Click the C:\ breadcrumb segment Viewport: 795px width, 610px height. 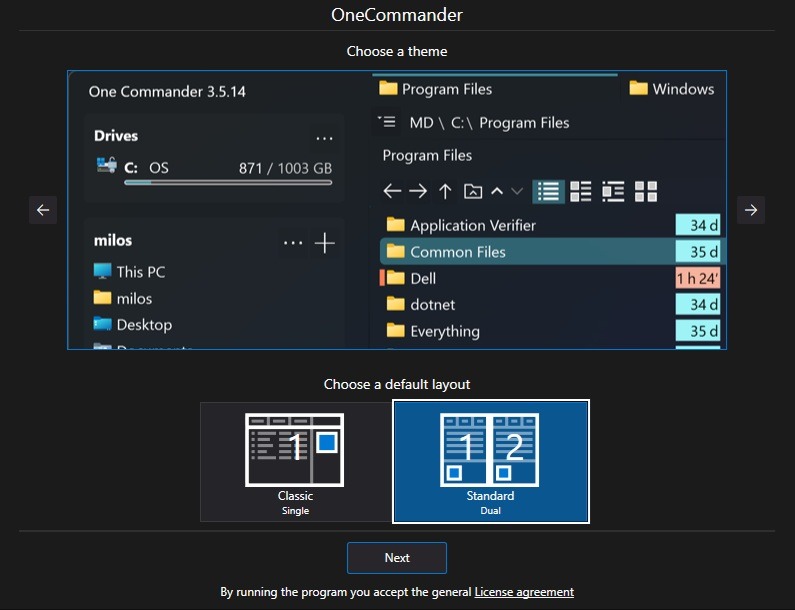pyautogui.click(x=462, y=123)
